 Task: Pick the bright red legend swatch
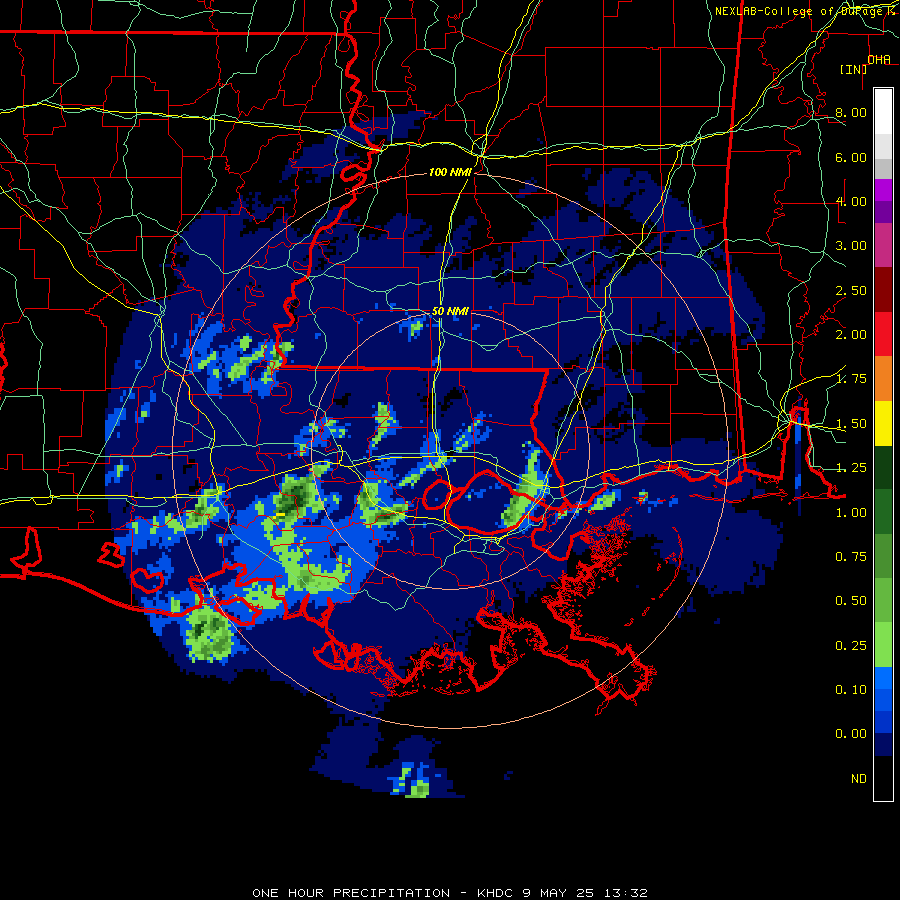pyautogui.click(x=883, y=334)
